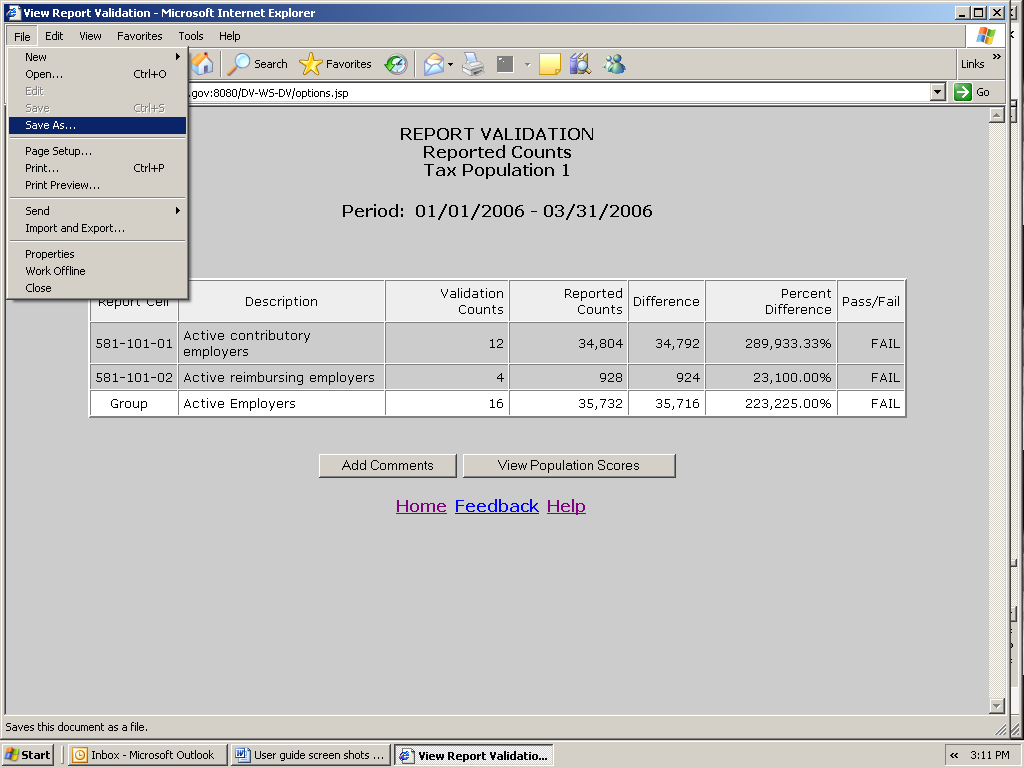This screenshot has height=768, width=1024.
Task: Click the Research books icon
Action: 580,64
